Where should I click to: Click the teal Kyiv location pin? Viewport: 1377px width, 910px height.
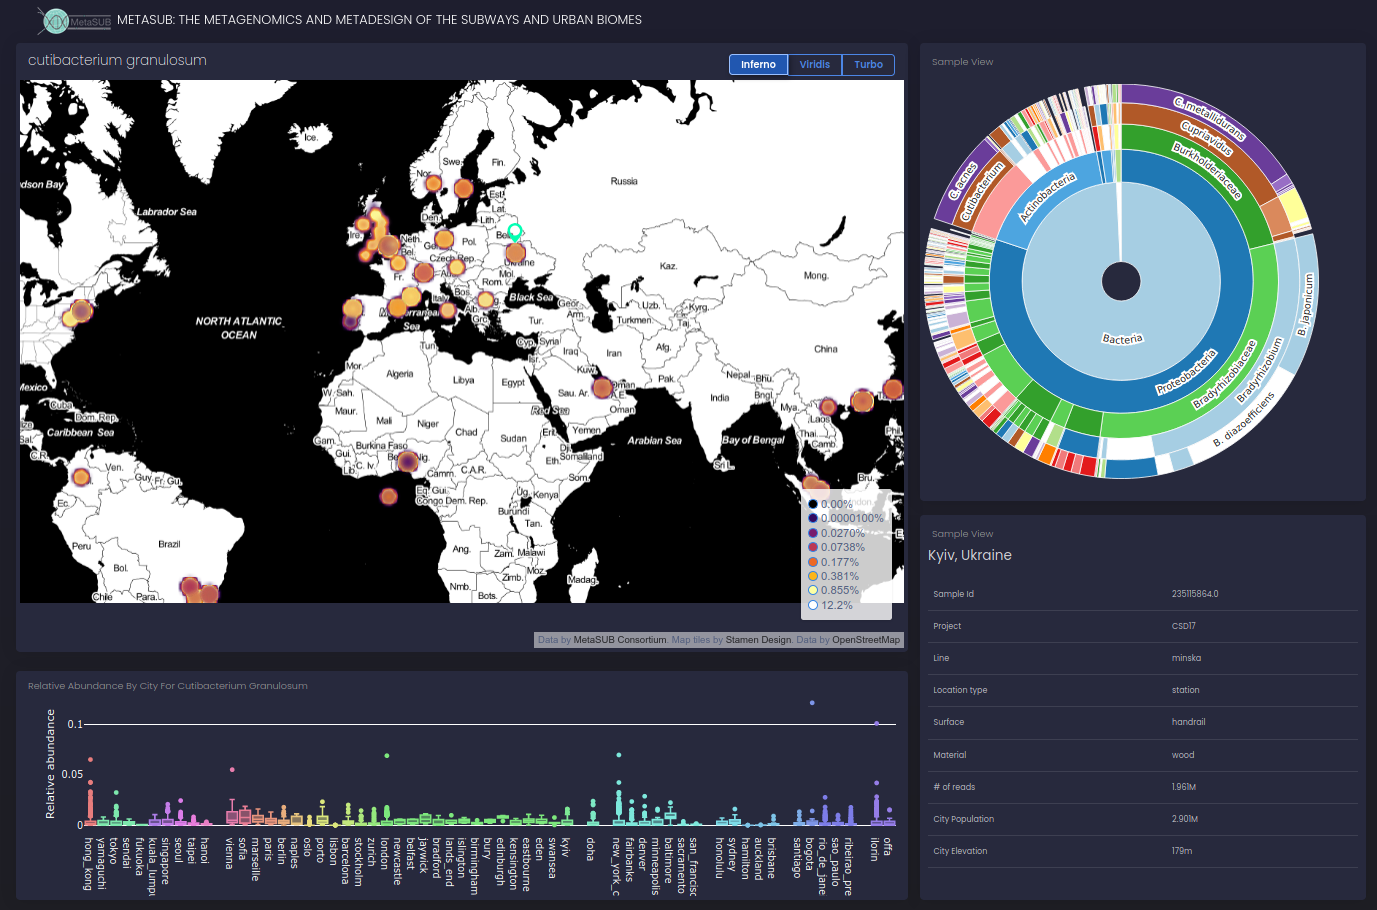[515, 232]
